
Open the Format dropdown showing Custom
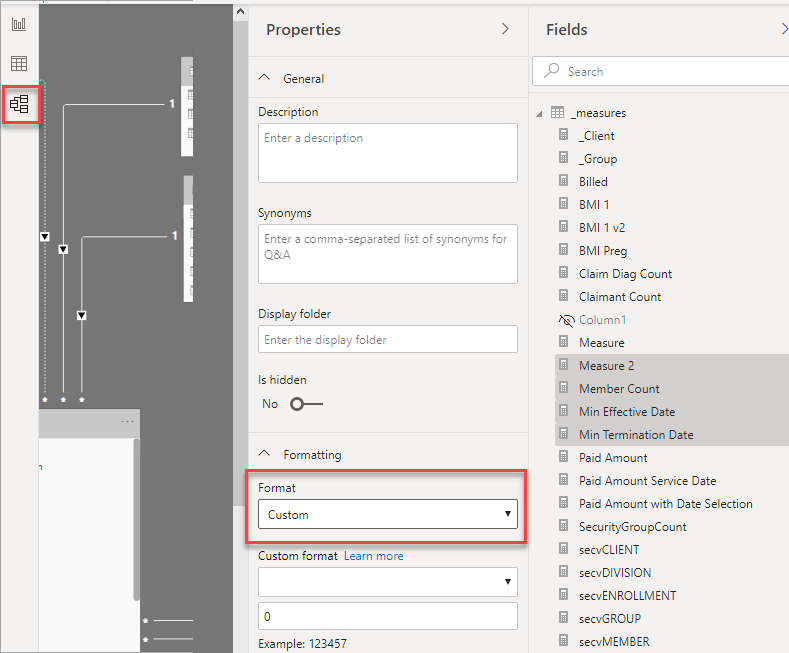pos(387,514)
